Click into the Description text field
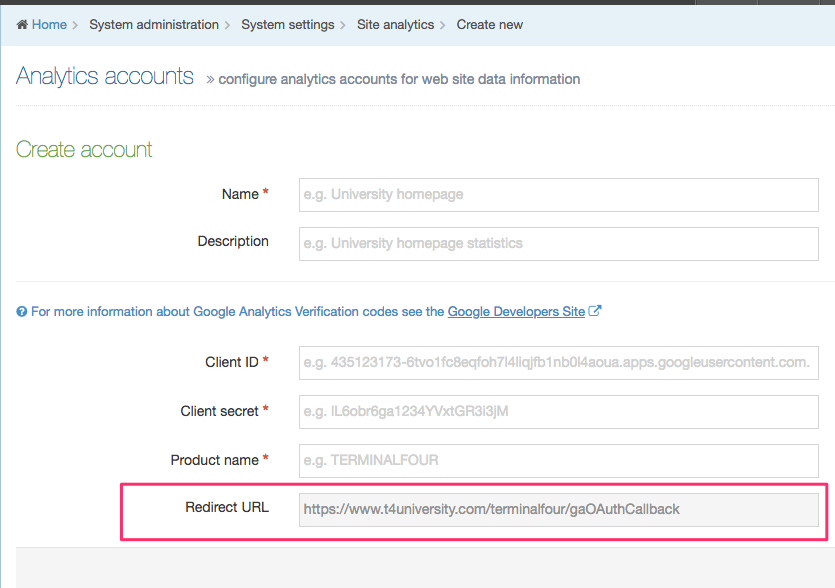This screenshot has height=588, width=835. click(x=558, y=243)
